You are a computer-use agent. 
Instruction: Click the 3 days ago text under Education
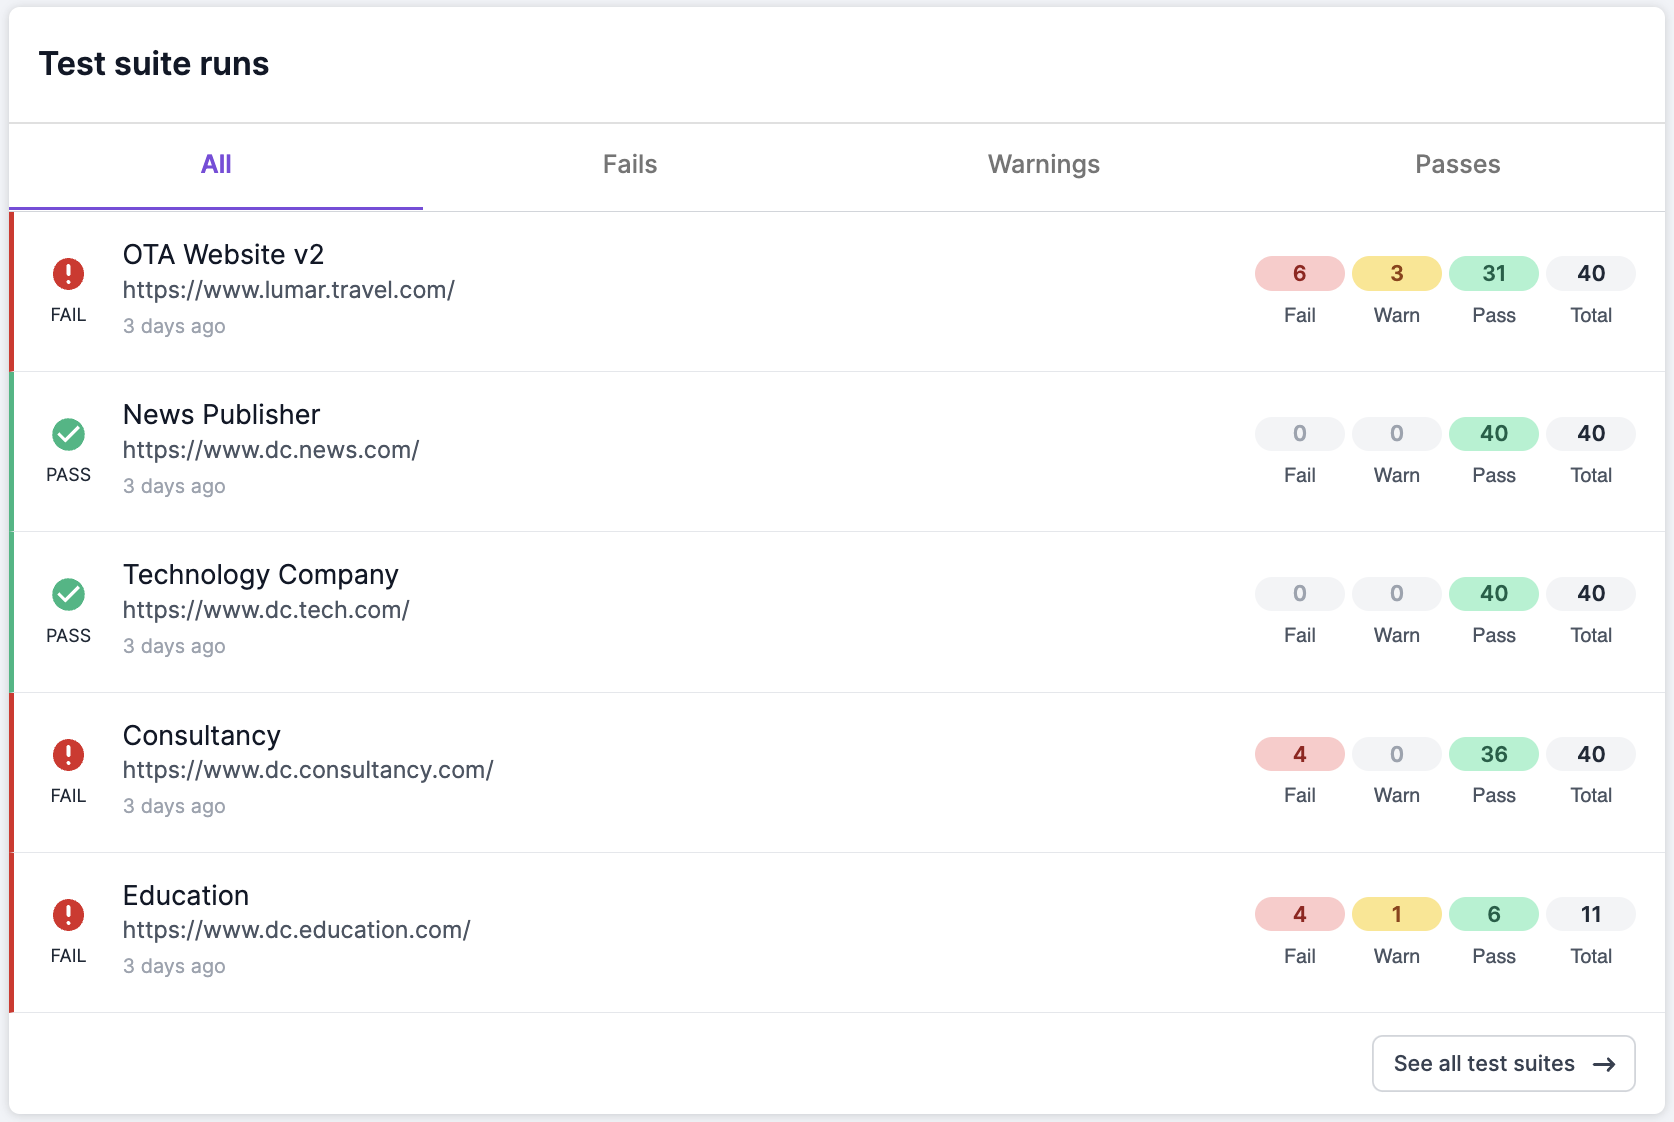click(x=174, y=967)
